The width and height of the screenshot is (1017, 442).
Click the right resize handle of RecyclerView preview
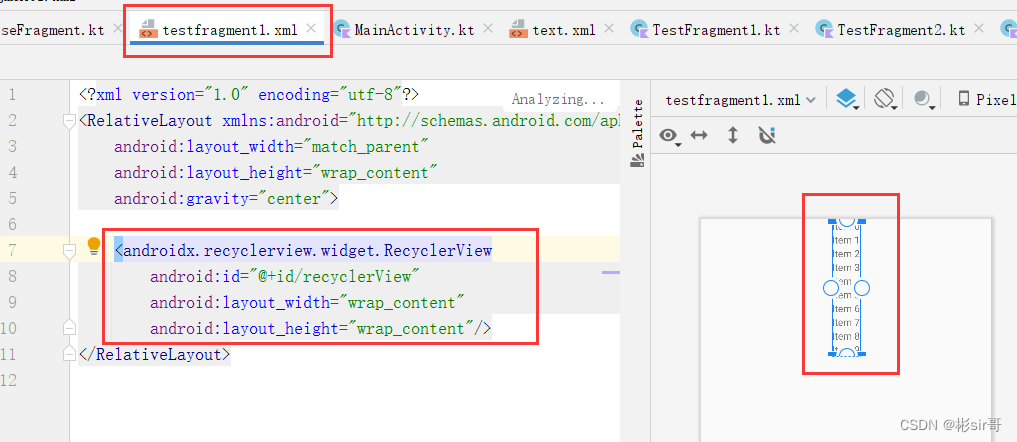(x=861, y=288)
